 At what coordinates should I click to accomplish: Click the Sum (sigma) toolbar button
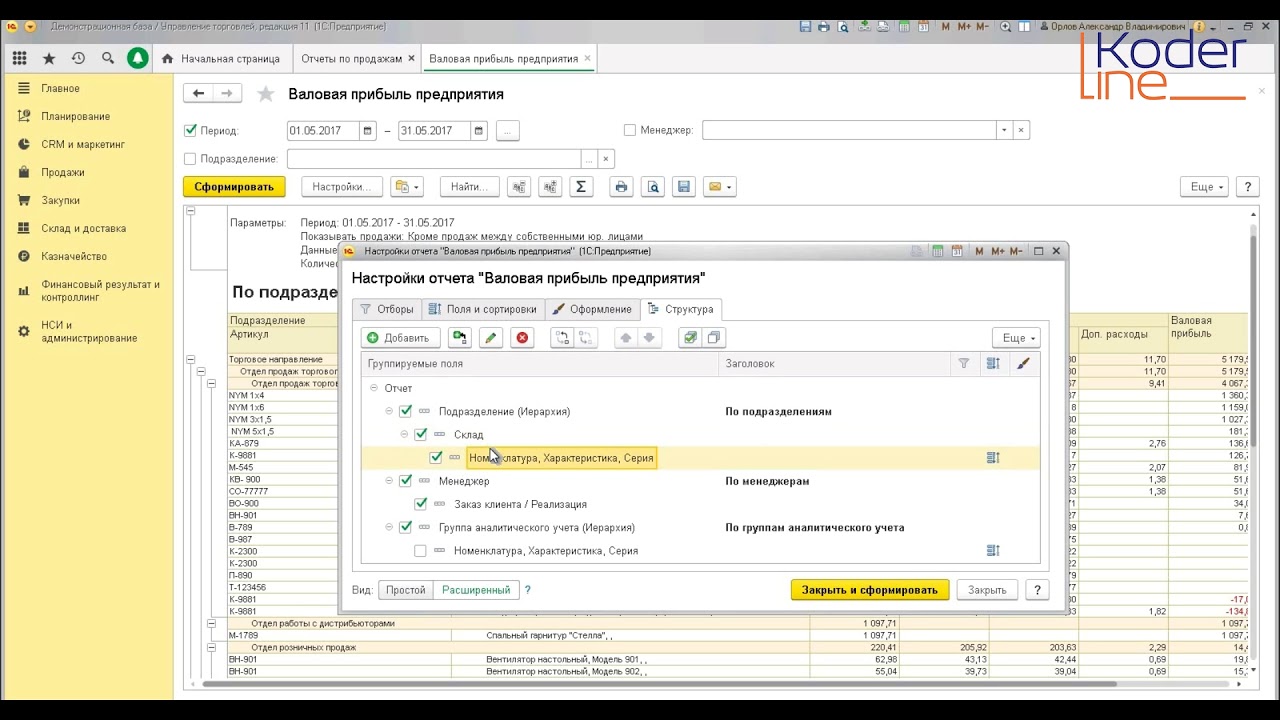[580, 187]
